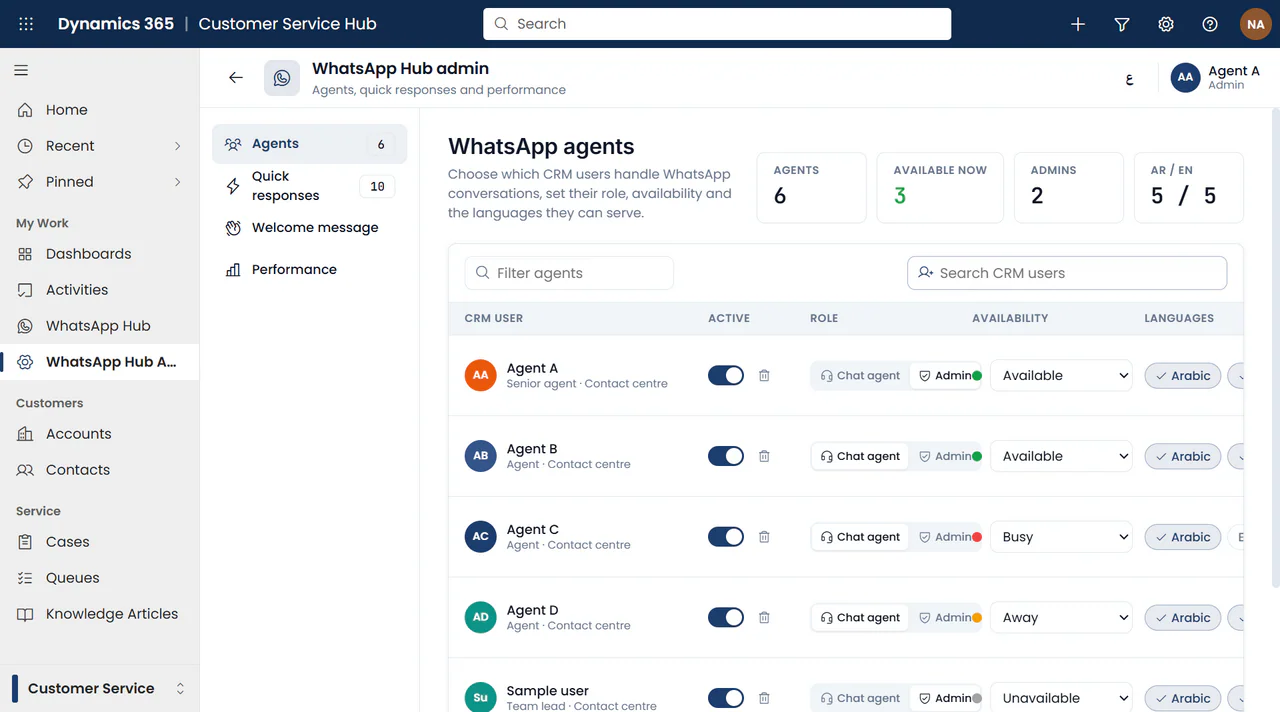Click the WhatsApp Hub admin header icon

(x=282, y=78)
